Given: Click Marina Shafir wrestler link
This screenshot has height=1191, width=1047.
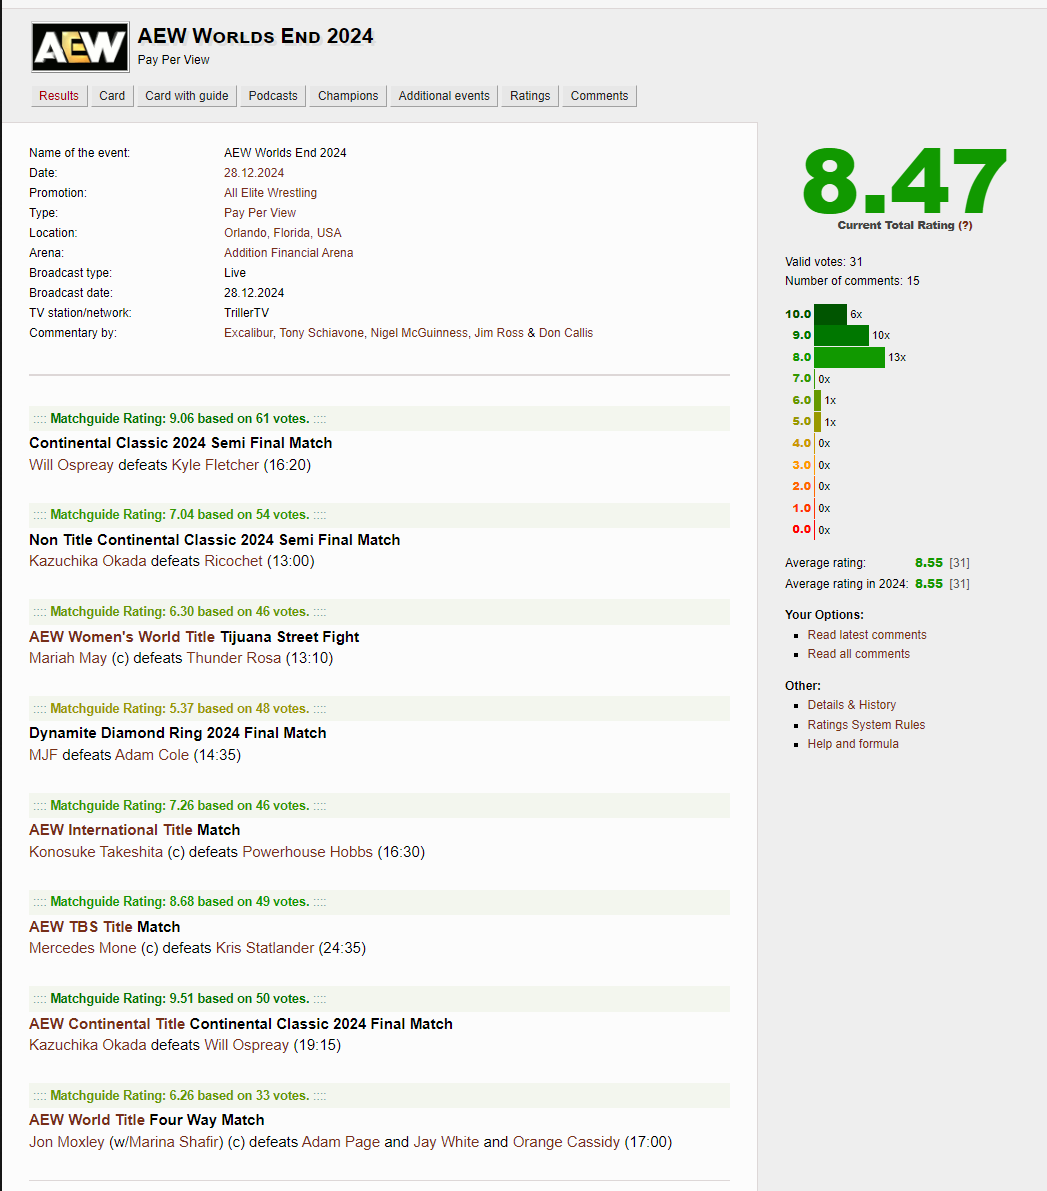Looking at the screenshot, I should (x=174, y=1142).
